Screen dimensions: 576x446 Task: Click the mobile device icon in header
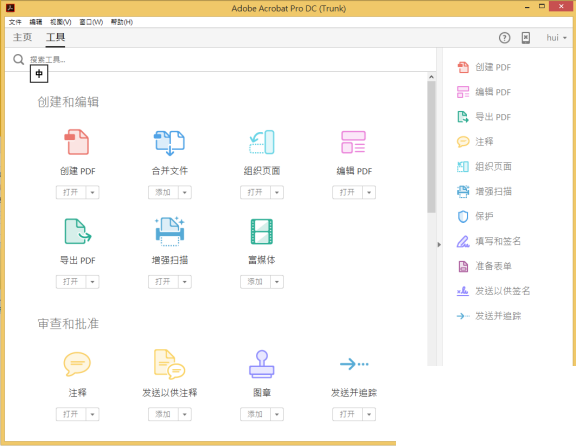526,37
